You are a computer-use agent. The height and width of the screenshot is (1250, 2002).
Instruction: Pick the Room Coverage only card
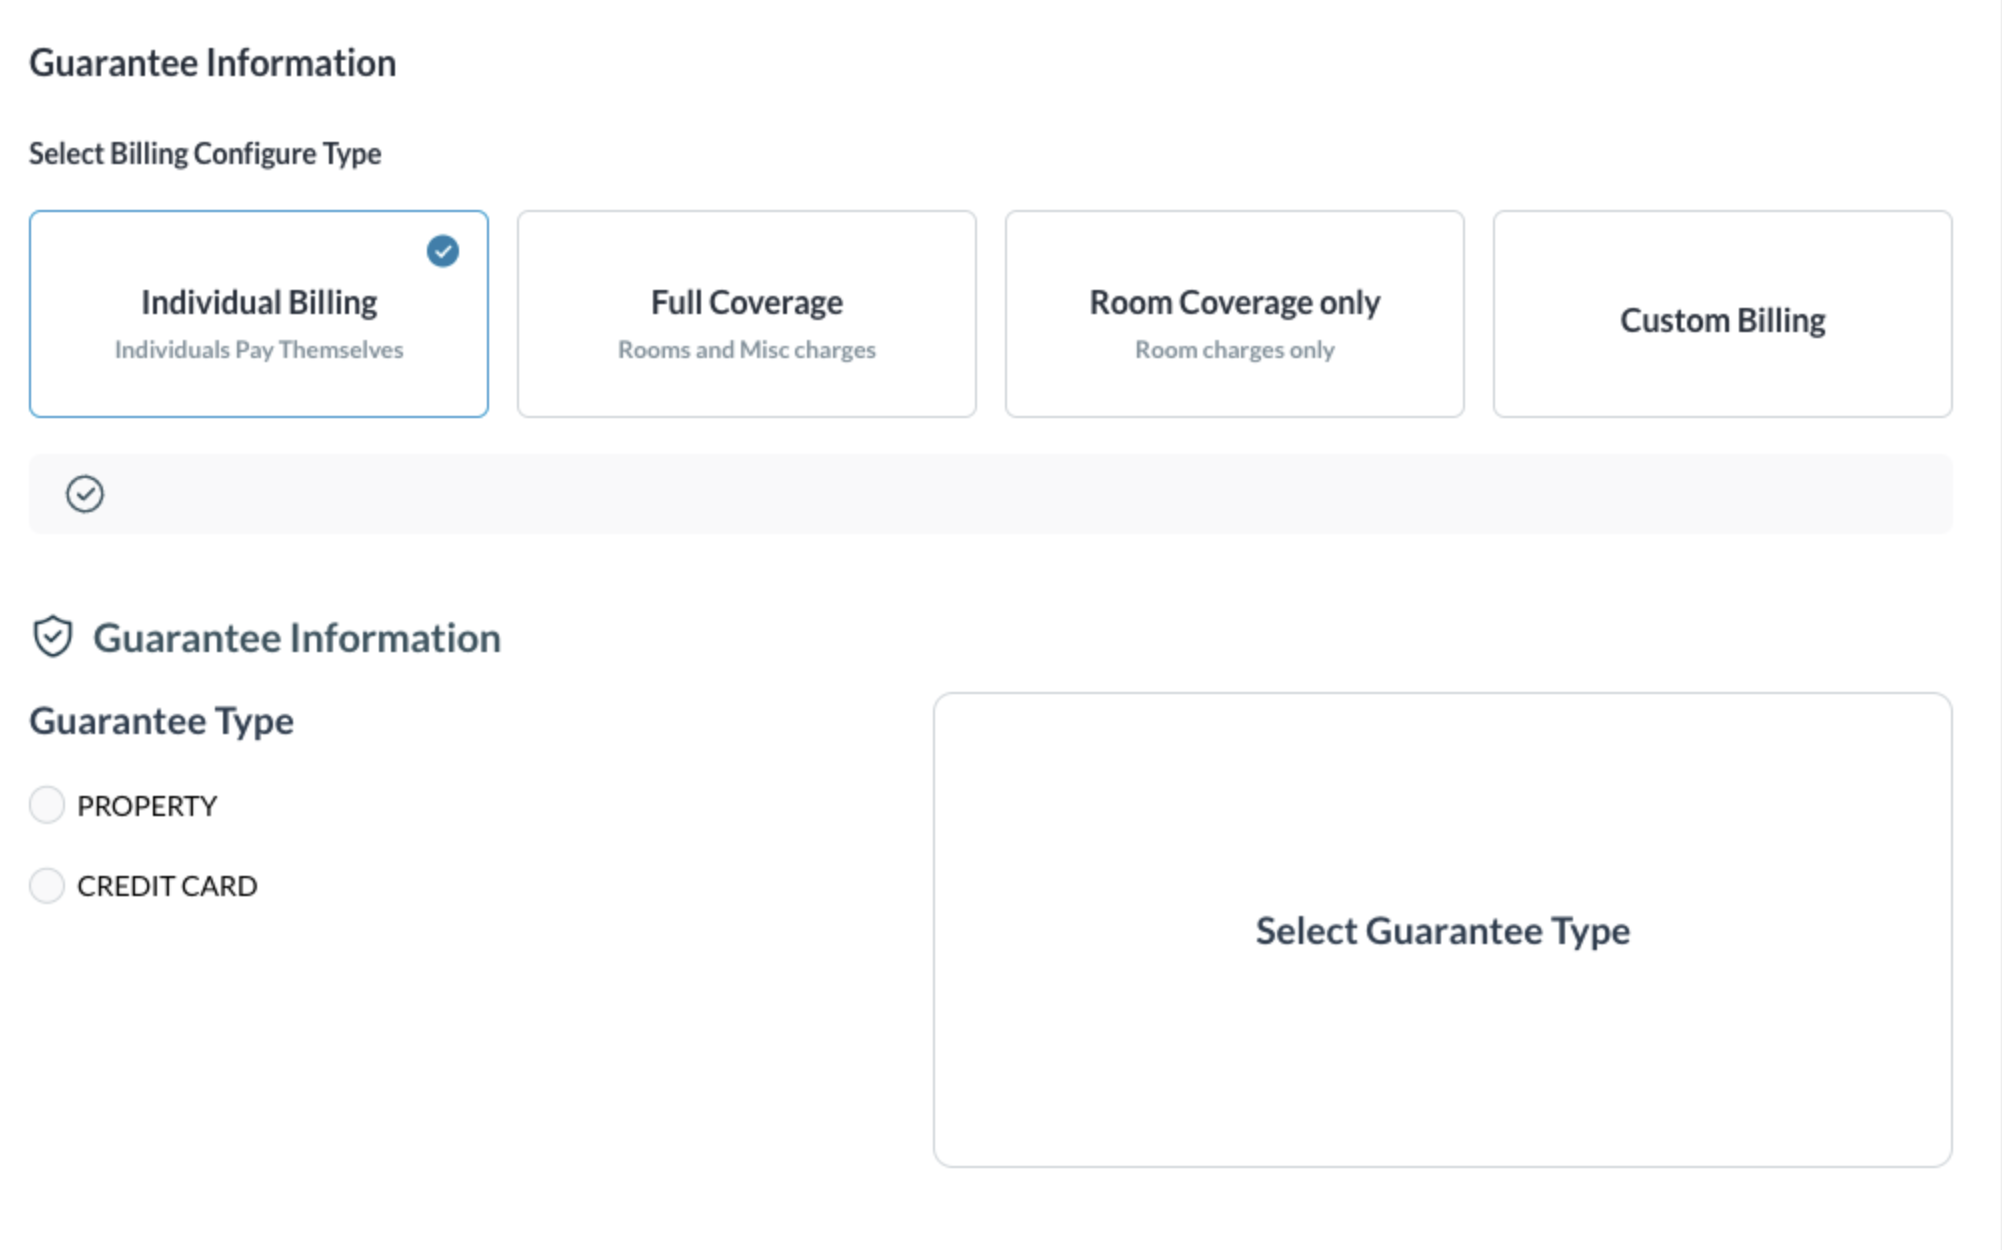pos(1234,313)
